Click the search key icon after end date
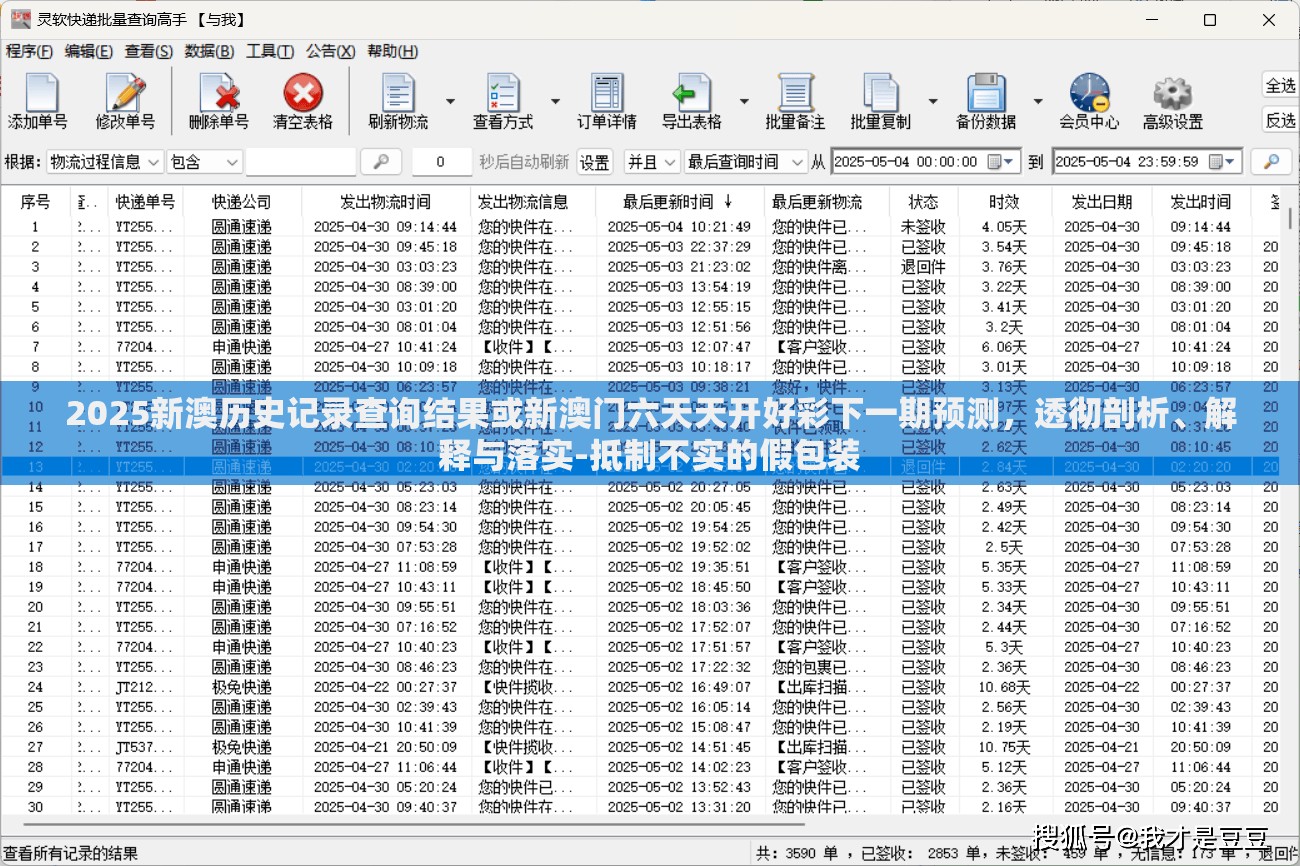Screen dimensions: 1300x866 (1272, 161)
